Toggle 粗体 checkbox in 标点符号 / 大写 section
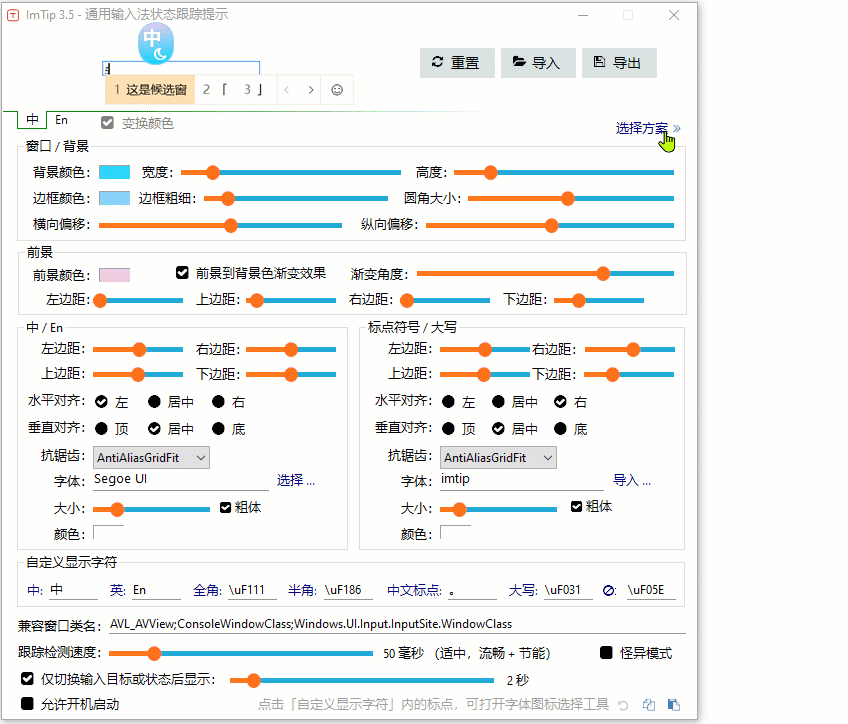 click(x=577, y=507)
